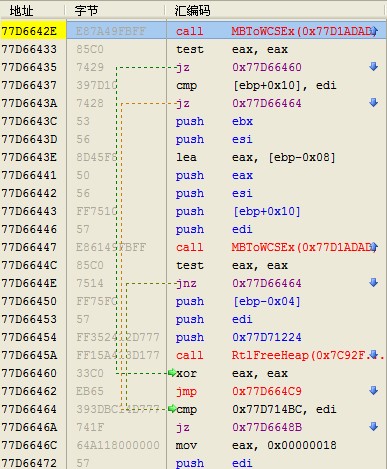Image resolution: width=387 pixels, height=469 pixels.
Task: Click bytes E87A49FBFF in first row
Action: pyautogui.click(x=111, y=31)
